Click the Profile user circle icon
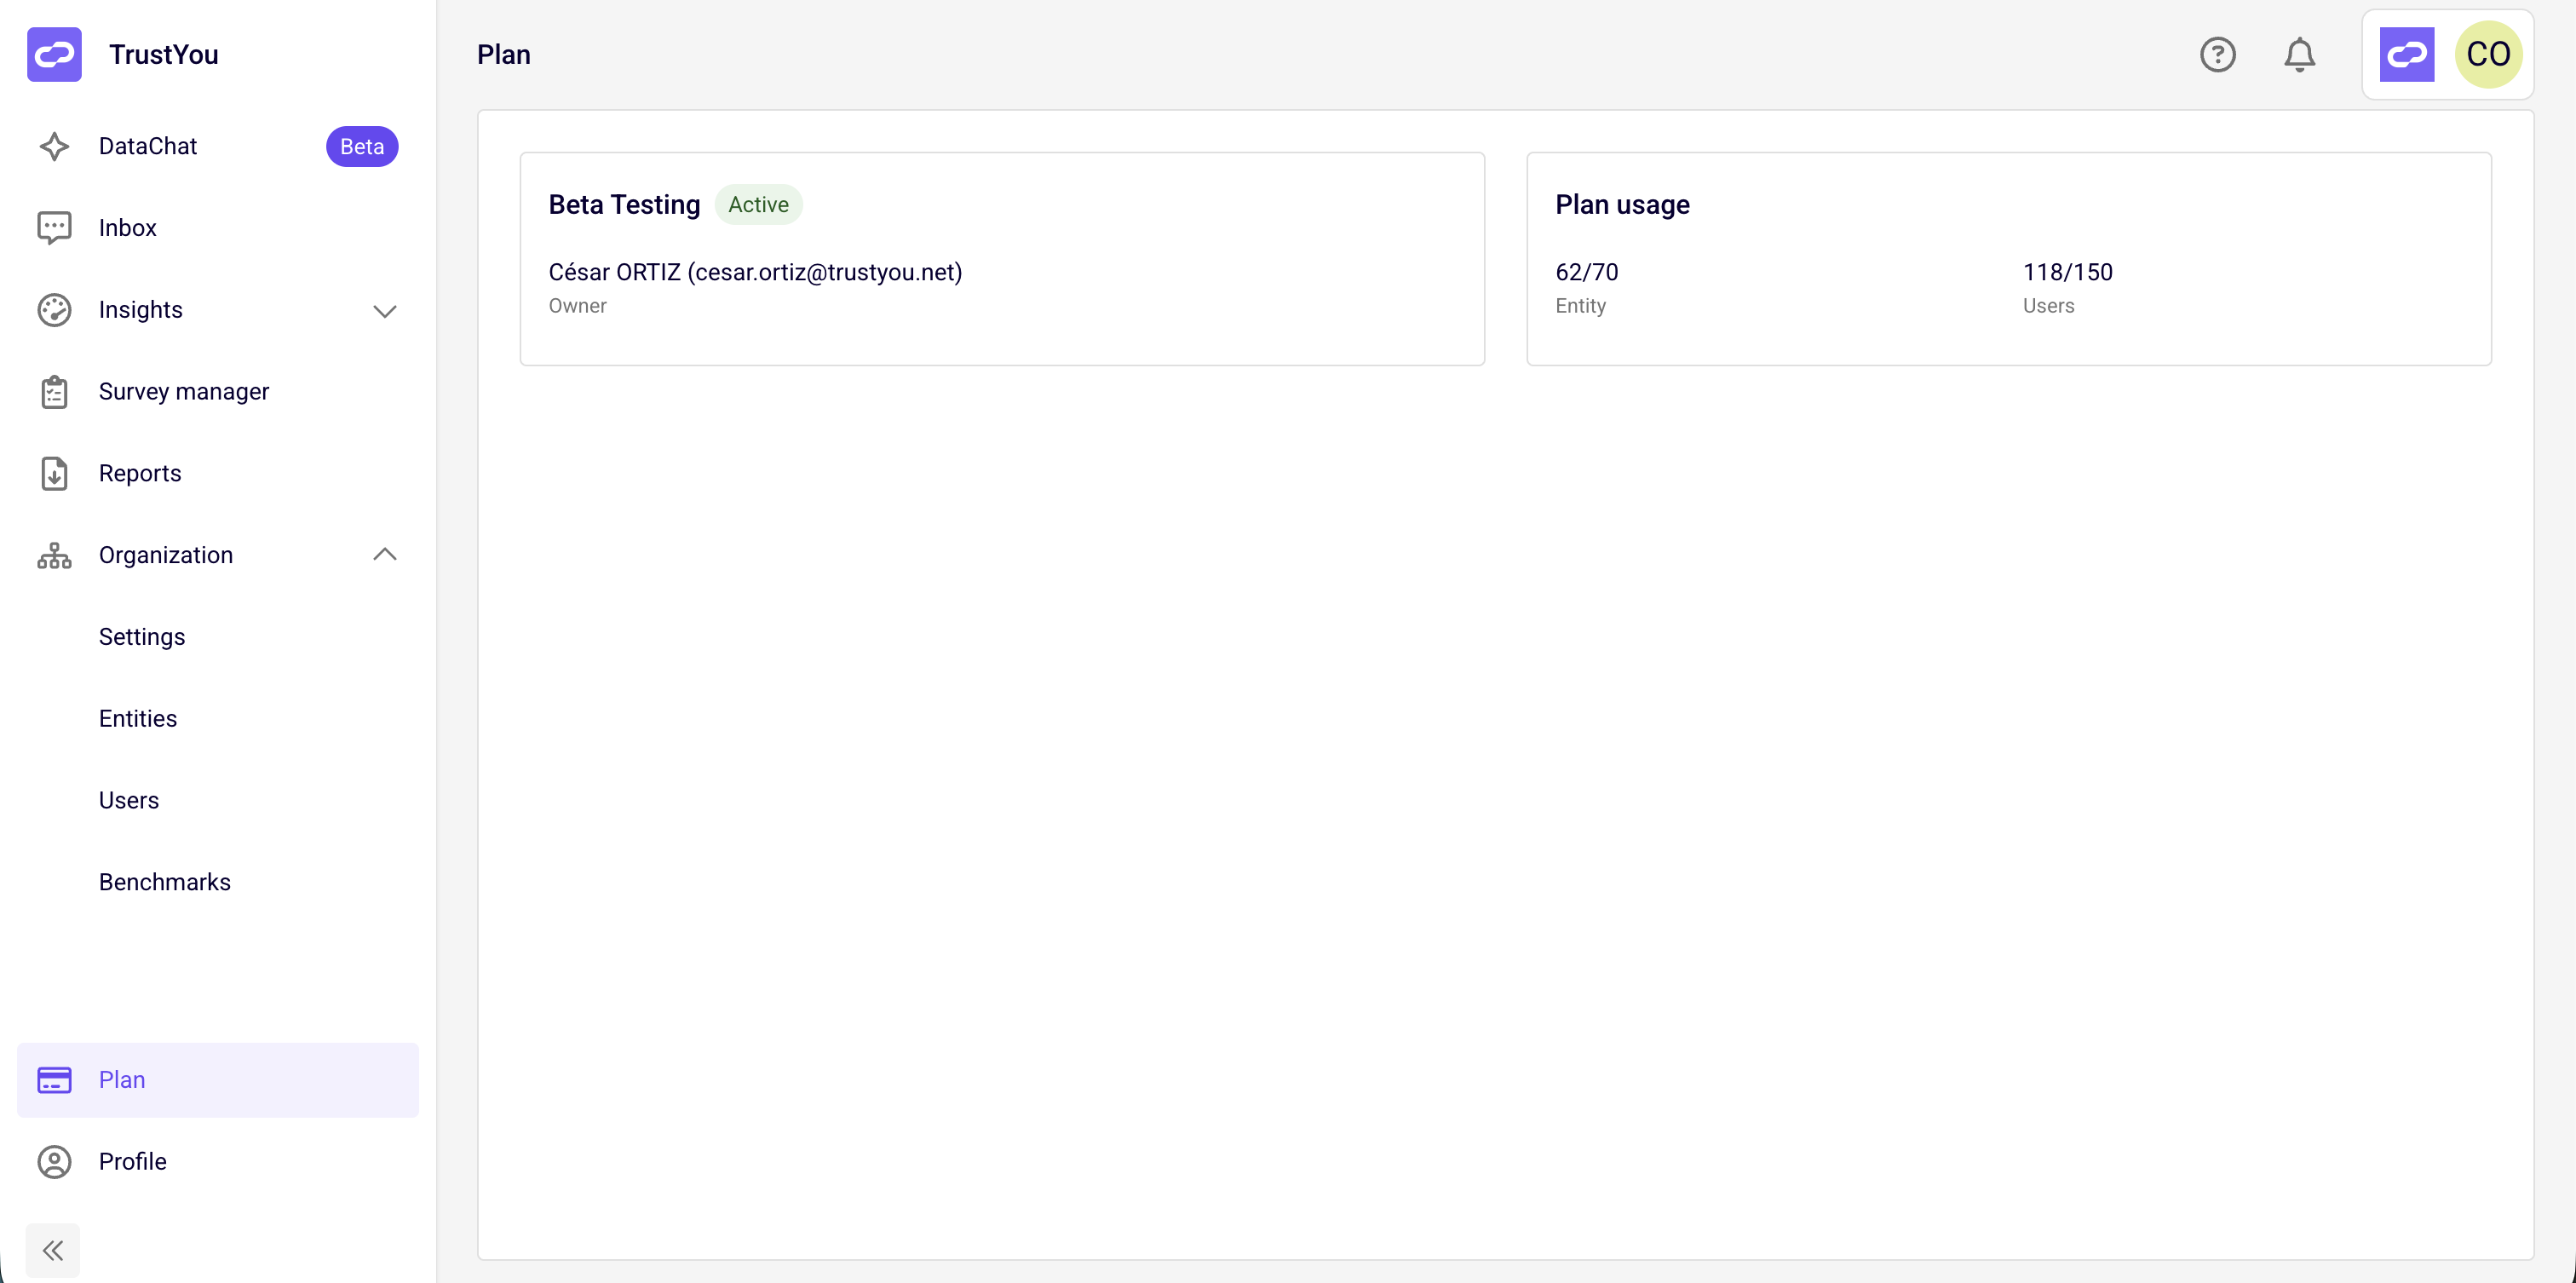Viewport: 2576px width, 1283px height. pyautogui.click(x=54, y=1162)
